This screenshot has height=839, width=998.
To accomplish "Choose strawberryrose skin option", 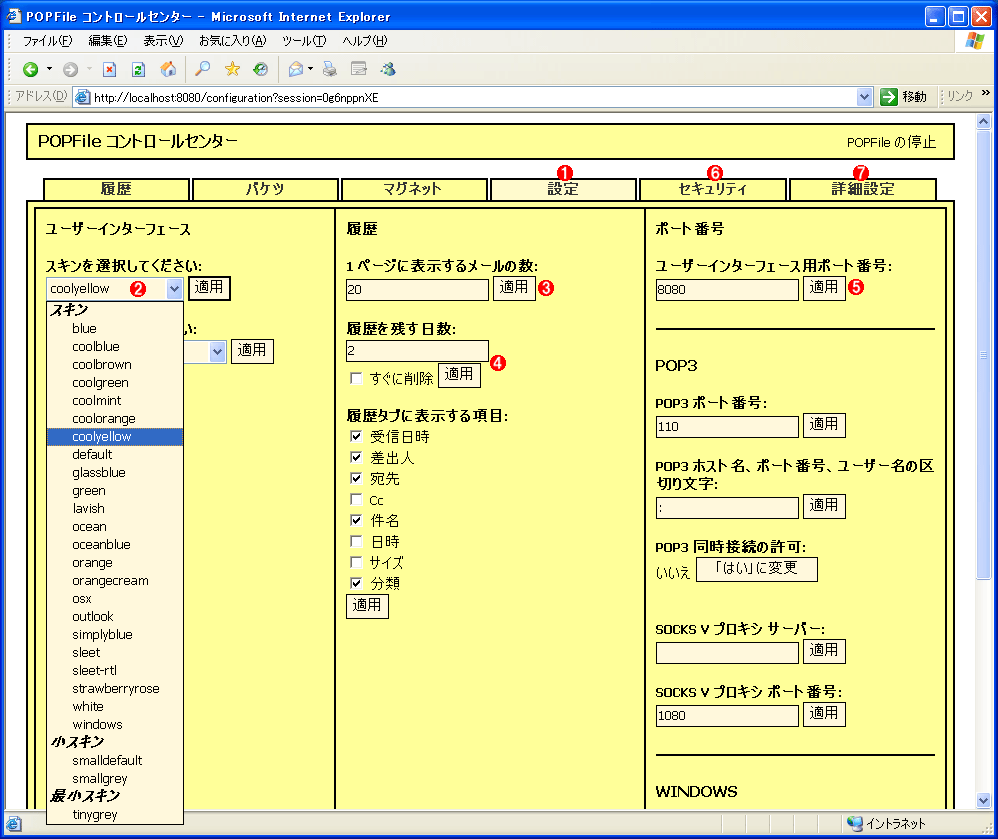I will 115,688.
